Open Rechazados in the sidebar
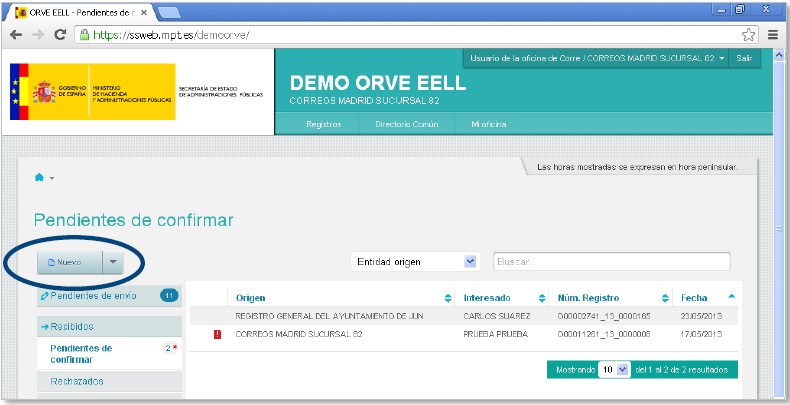This screenshot has width=790, height=405. (77, 381)
